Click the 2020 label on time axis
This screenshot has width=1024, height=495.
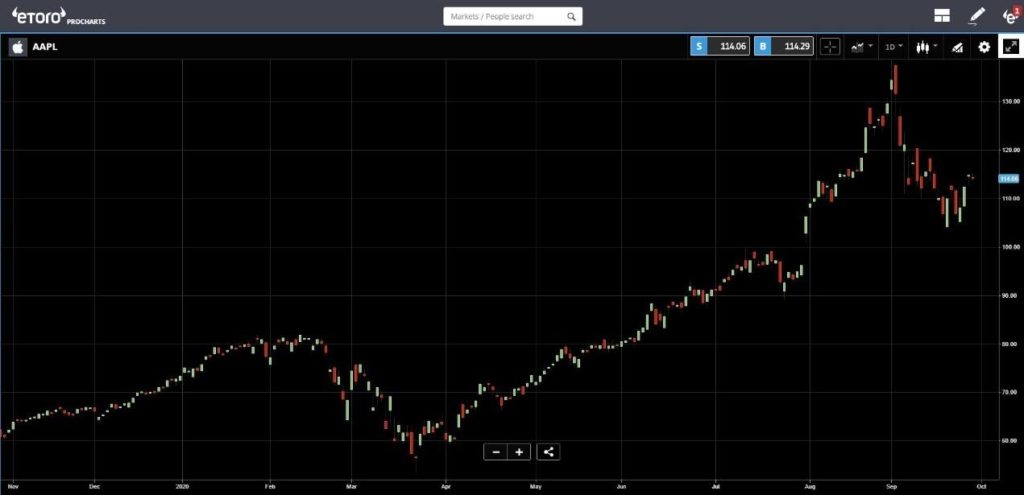pyautogui.click(x=182, y=487)
